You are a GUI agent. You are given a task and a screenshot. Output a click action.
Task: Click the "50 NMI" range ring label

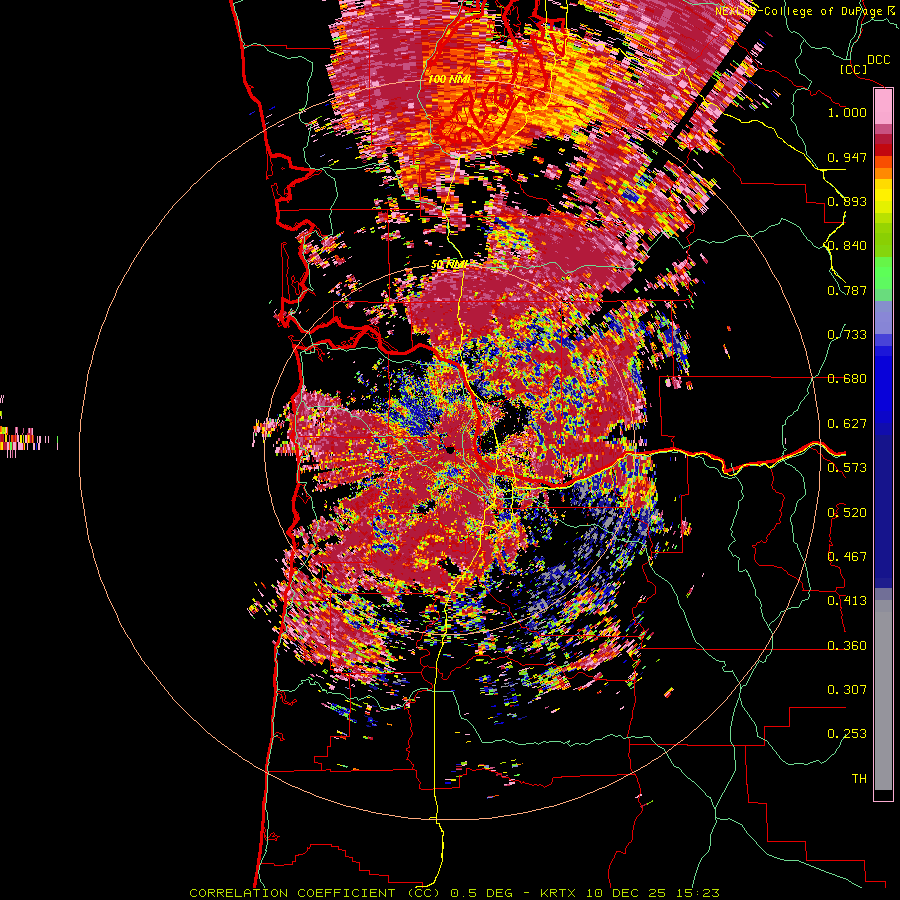449,264
